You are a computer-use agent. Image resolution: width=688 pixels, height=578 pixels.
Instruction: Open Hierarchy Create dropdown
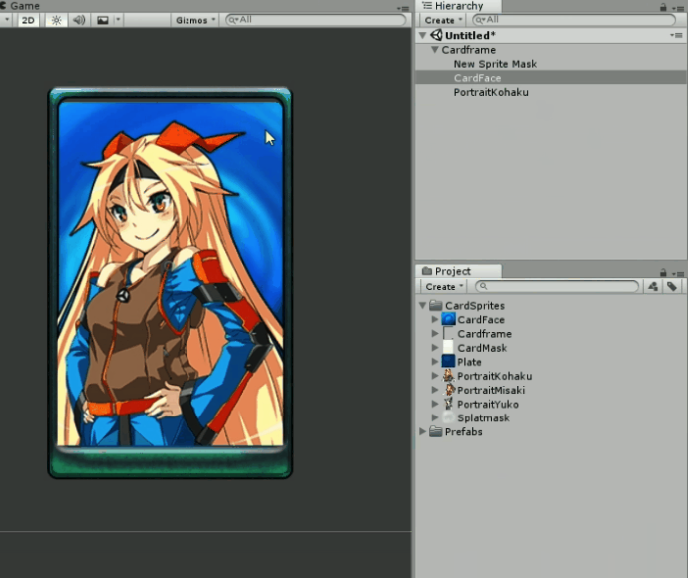coord(443,20)
